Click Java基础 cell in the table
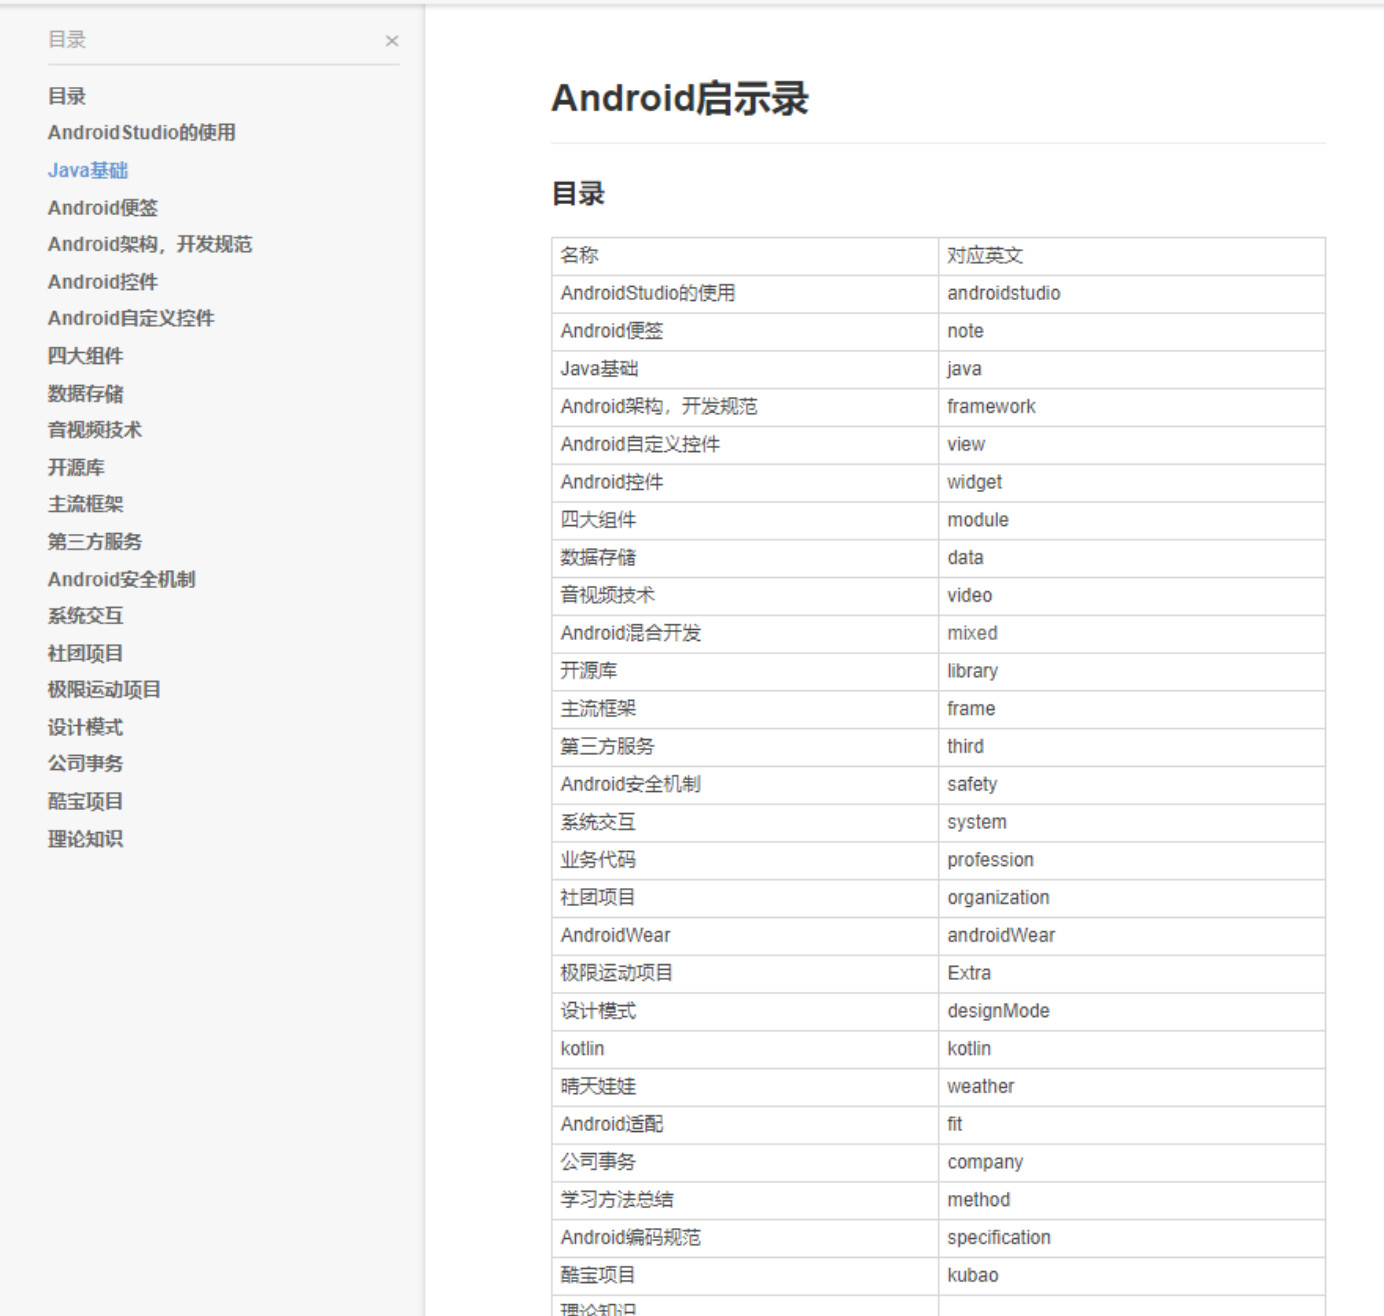 (x=745, y=369)
